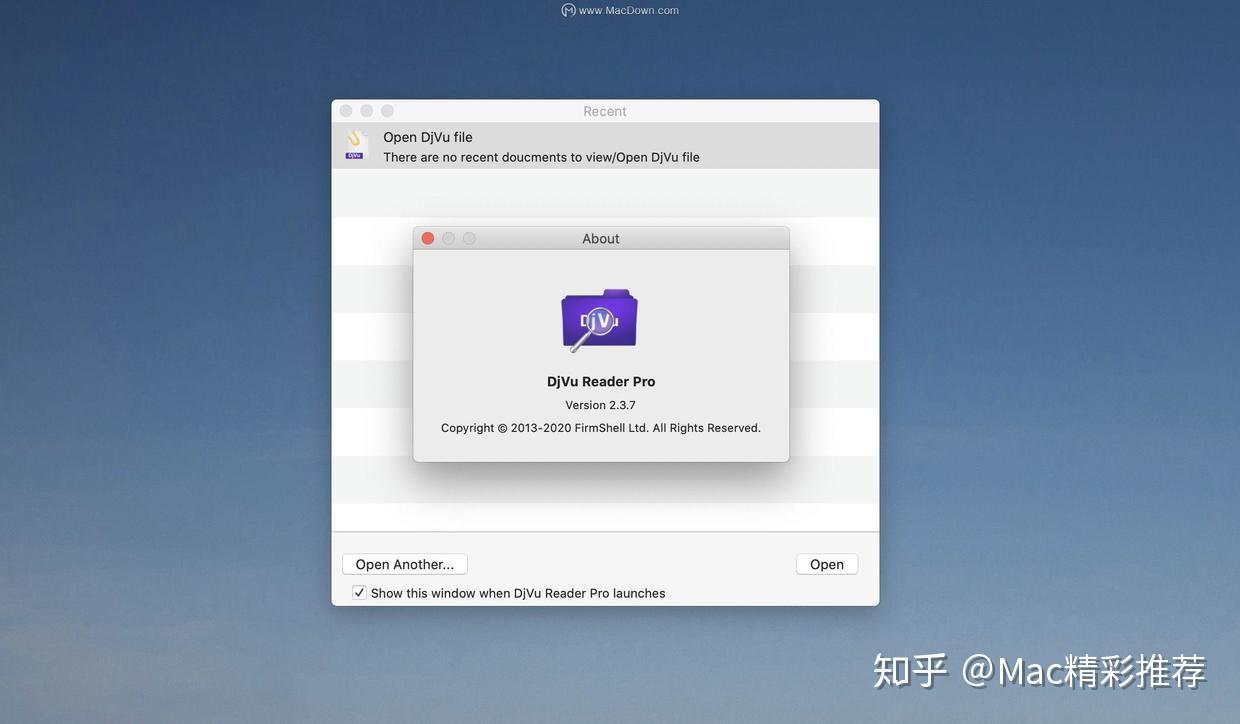Click the FirmShell copyright notice text
Viewport: 1240px width, 724px height.
point(600,427)
